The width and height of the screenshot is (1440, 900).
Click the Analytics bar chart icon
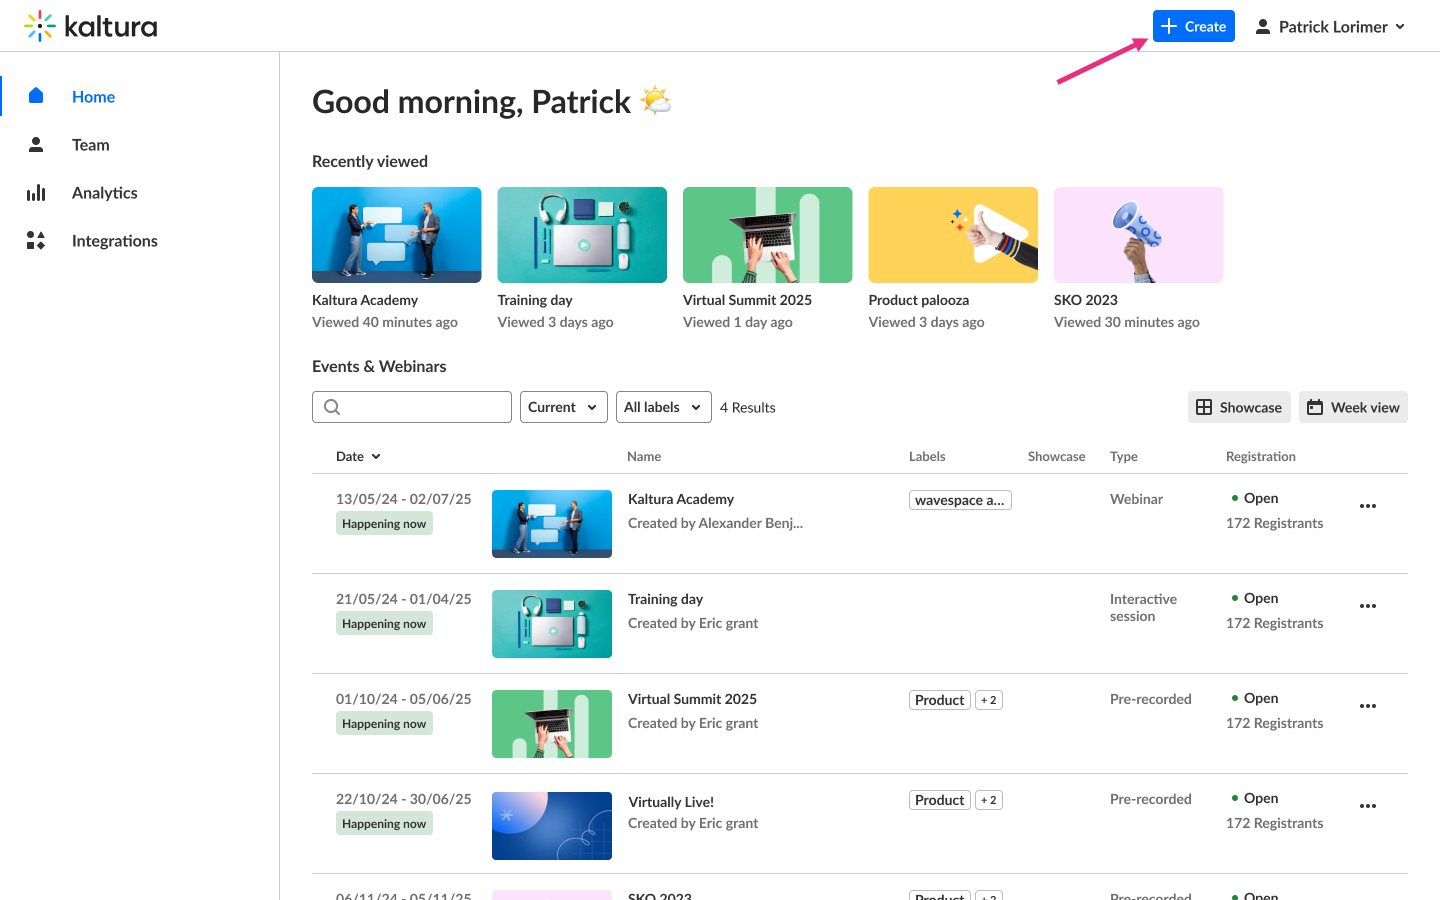click(x=36, y=192)
